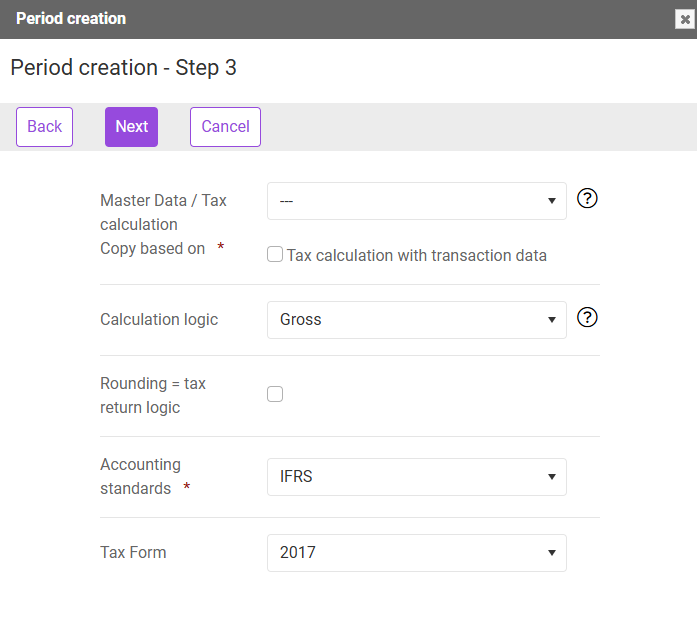Enable Tax calculation with transaction data checkbox
The width and height of the screenshot is (697, 642).
point(275,254)
